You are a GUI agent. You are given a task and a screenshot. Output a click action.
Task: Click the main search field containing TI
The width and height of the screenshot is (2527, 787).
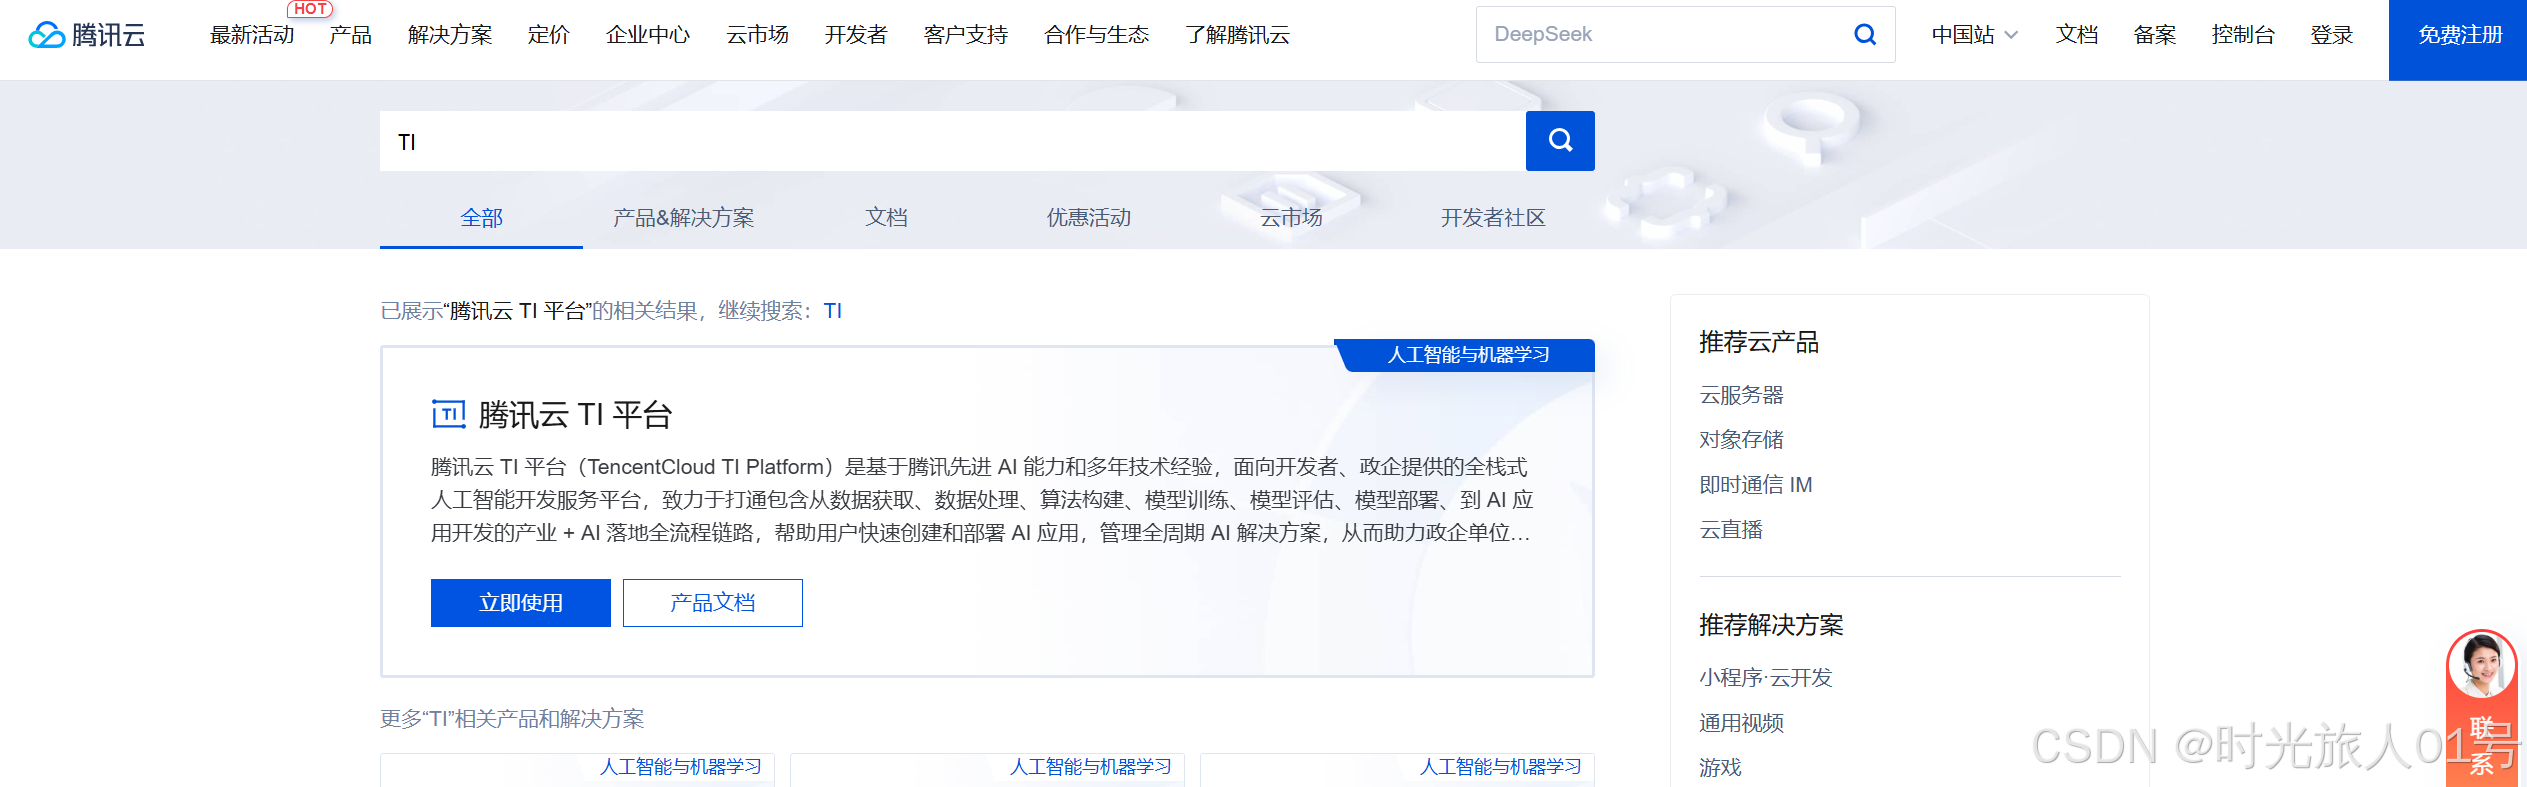click(x=953, y=141)
